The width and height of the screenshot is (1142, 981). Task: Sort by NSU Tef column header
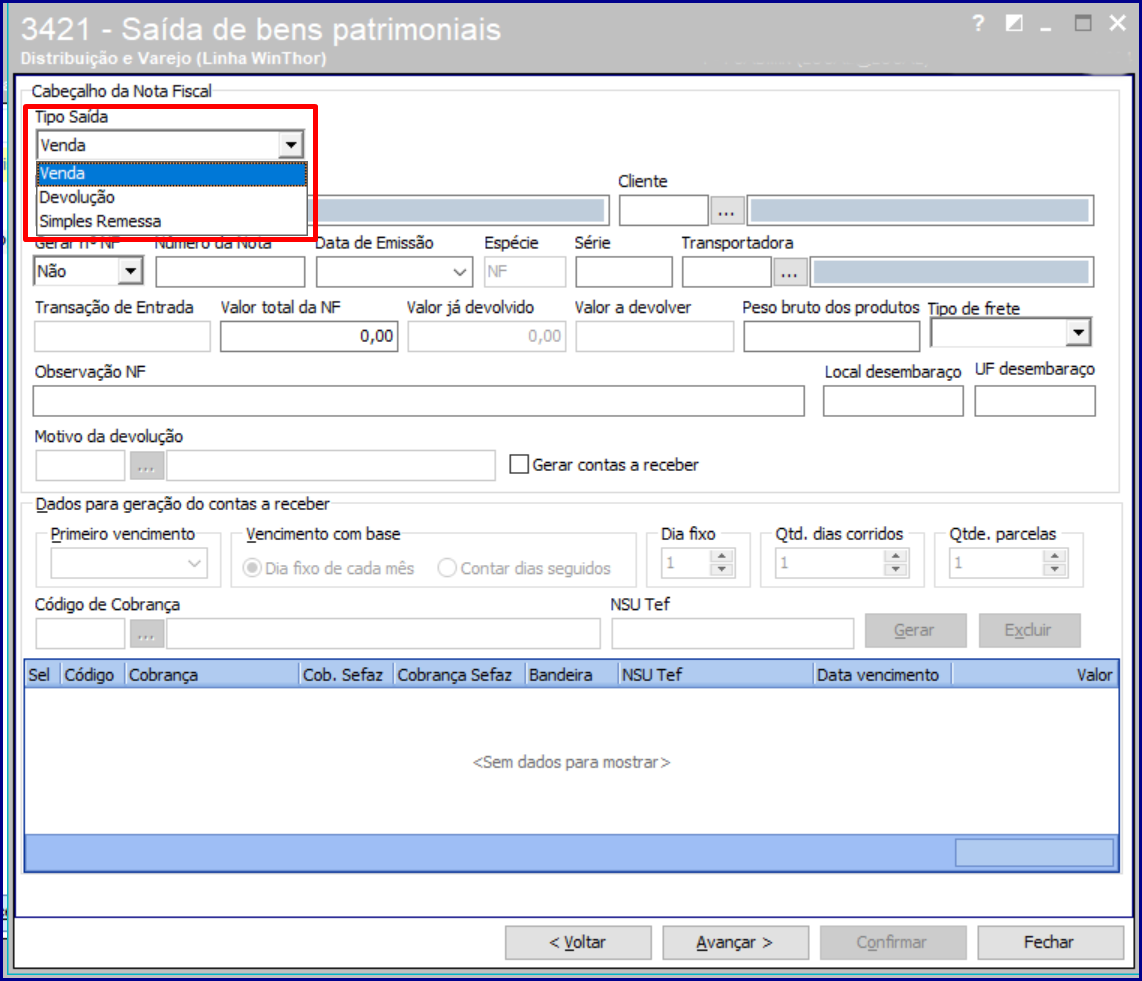click(716, 675)
